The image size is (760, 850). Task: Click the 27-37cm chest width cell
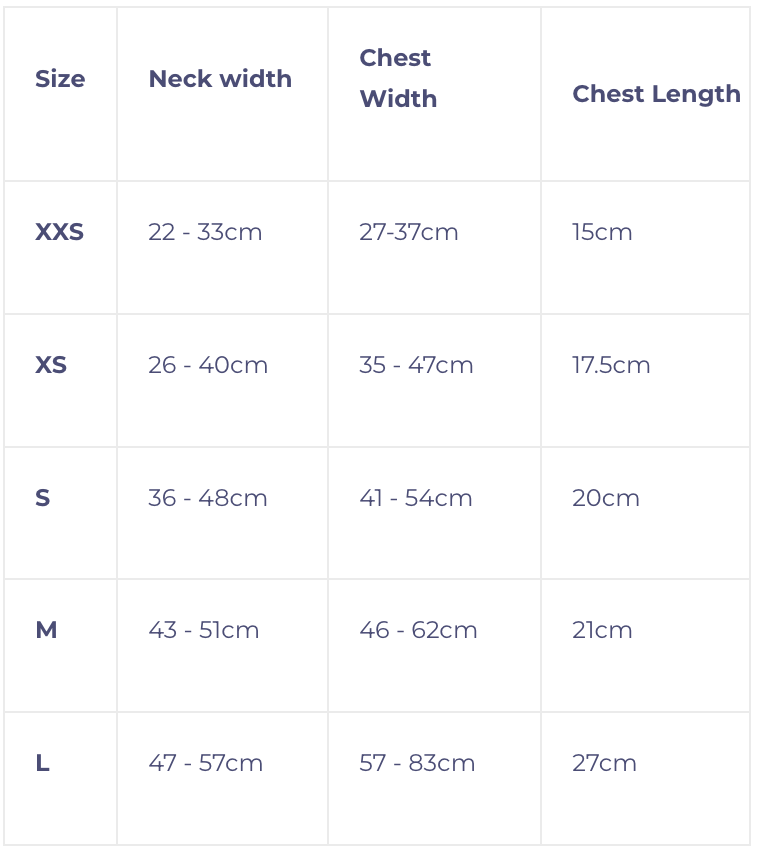(x=408, y=232)
